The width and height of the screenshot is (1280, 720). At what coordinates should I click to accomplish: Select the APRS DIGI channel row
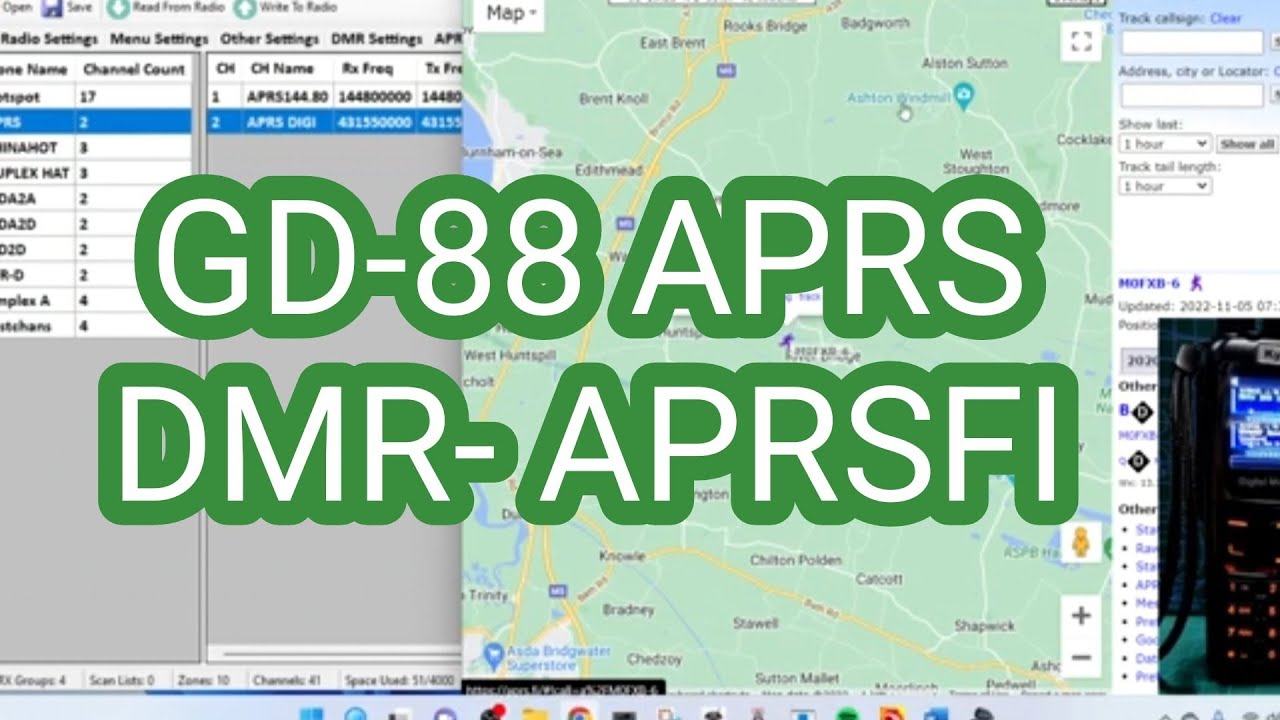(x=335, y=122)
